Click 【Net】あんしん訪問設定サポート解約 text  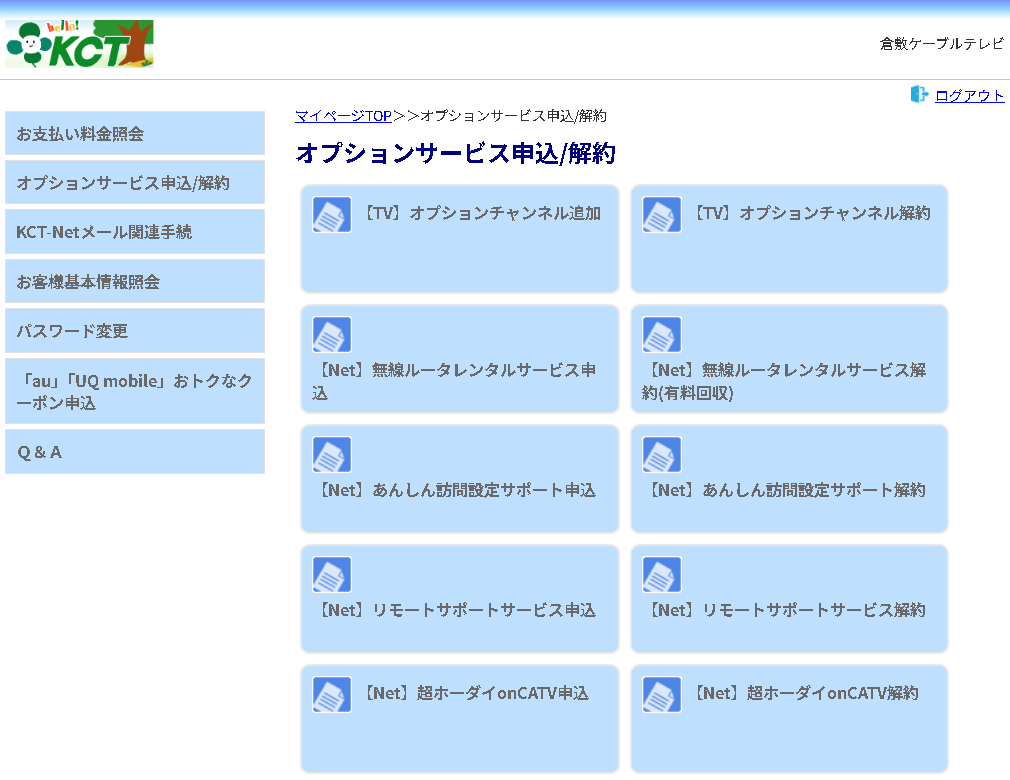click(785, 490)
